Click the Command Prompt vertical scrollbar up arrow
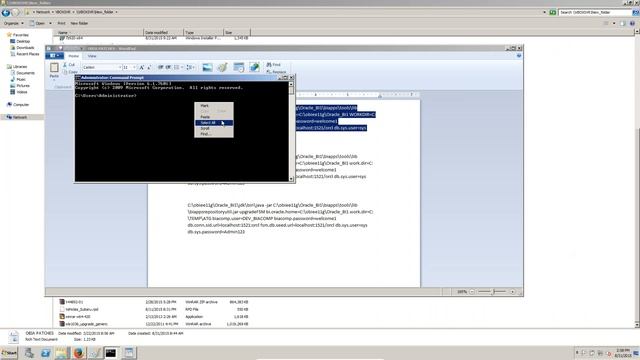The image size is (640, 360). pyautogui.click(x=291, y=84)
